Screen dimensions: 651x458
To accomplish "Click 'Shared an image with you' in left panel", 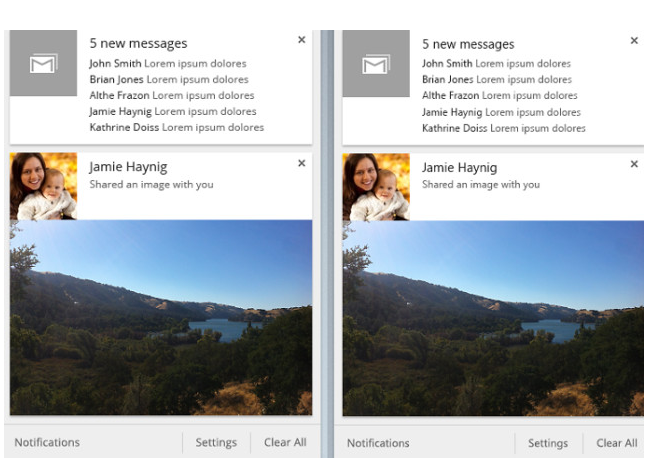I will pyautogui.click(x=152, y=185).
